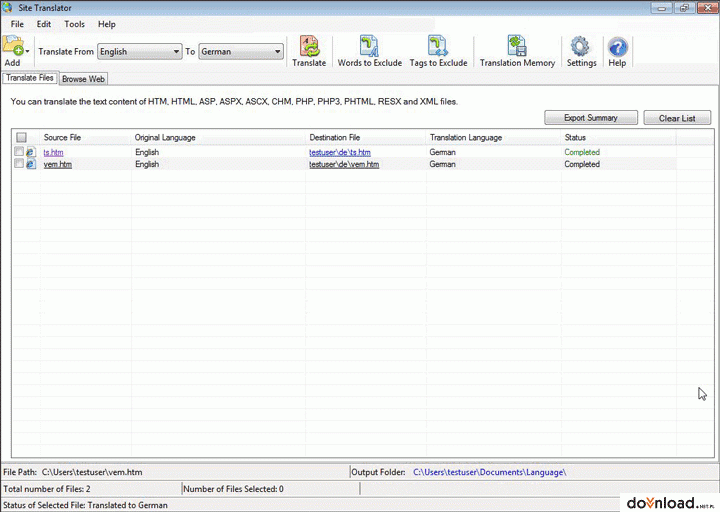
Task: Click Total number of Files: 2 text
Action: [47, 489]
